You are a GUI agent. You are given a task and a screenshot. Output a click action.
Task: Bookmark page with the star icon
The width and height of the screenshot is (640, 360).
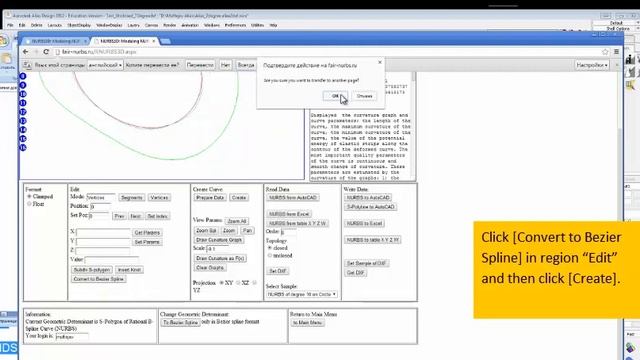coord(605,52)
